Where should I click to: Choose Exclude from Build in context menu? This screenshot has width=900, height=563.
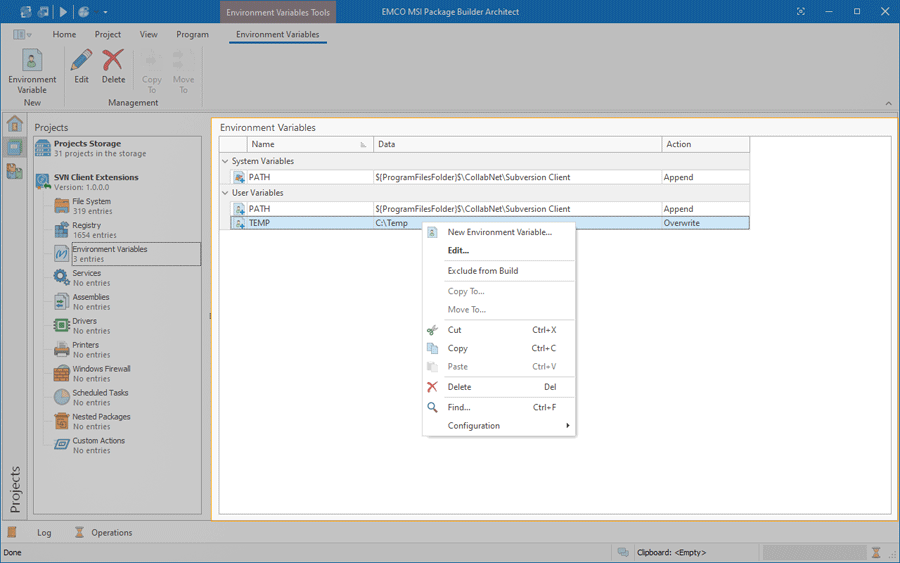(x=499, y=271)
